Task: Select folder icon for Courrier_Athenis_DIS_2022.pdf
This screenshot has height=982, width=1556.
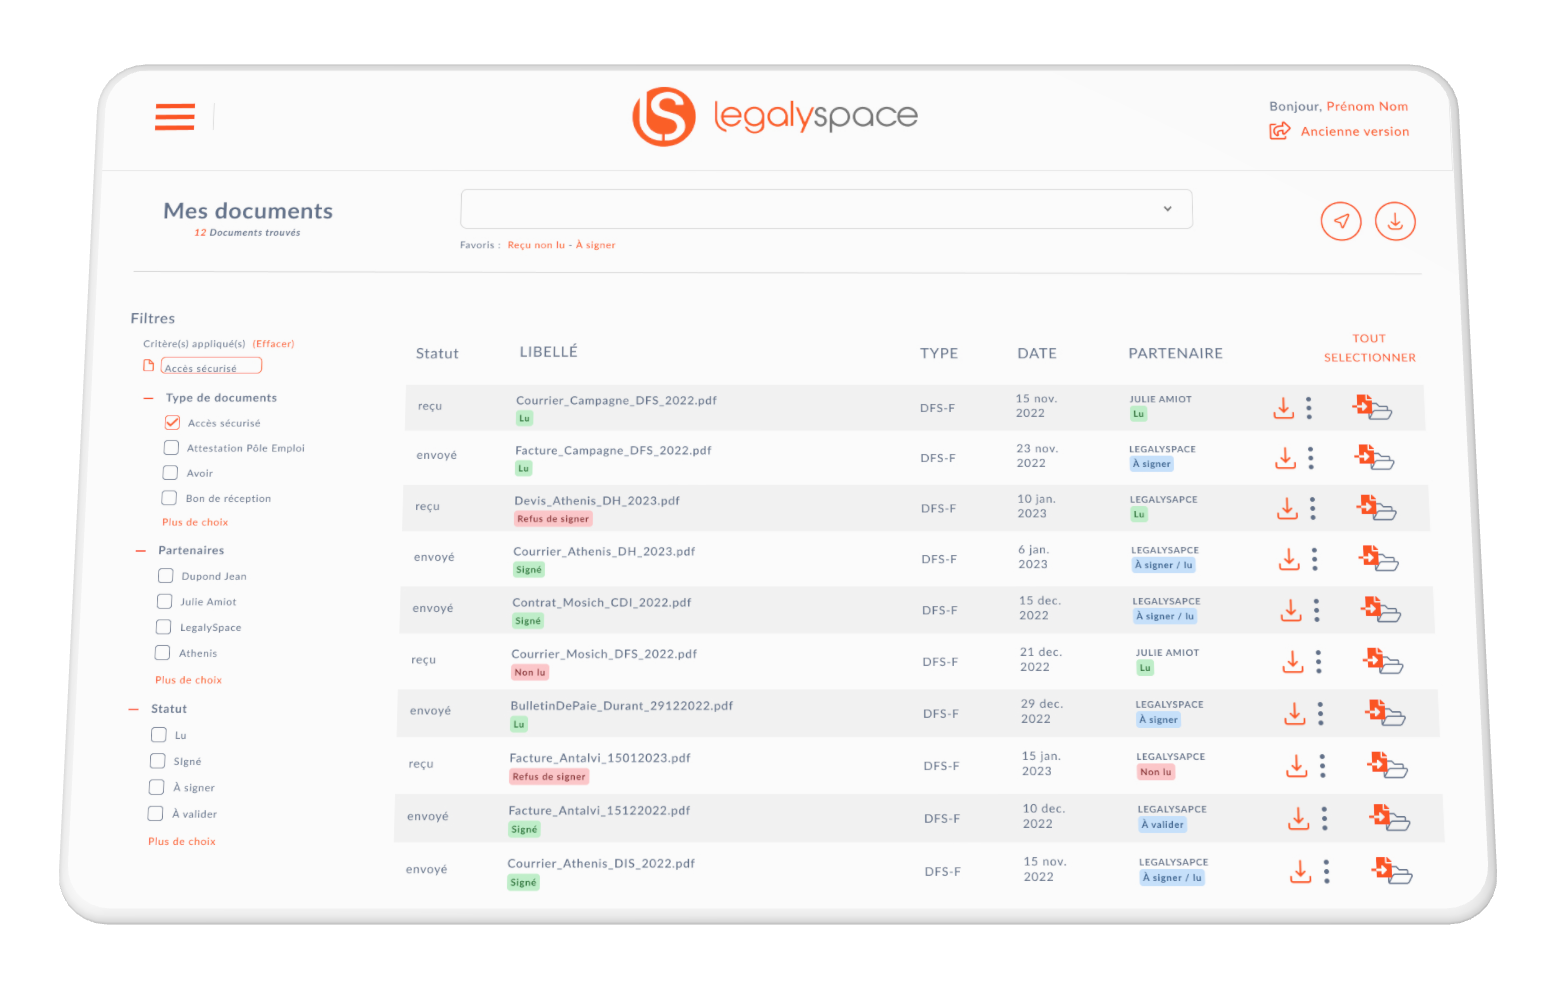Action: coord(1392,870)
